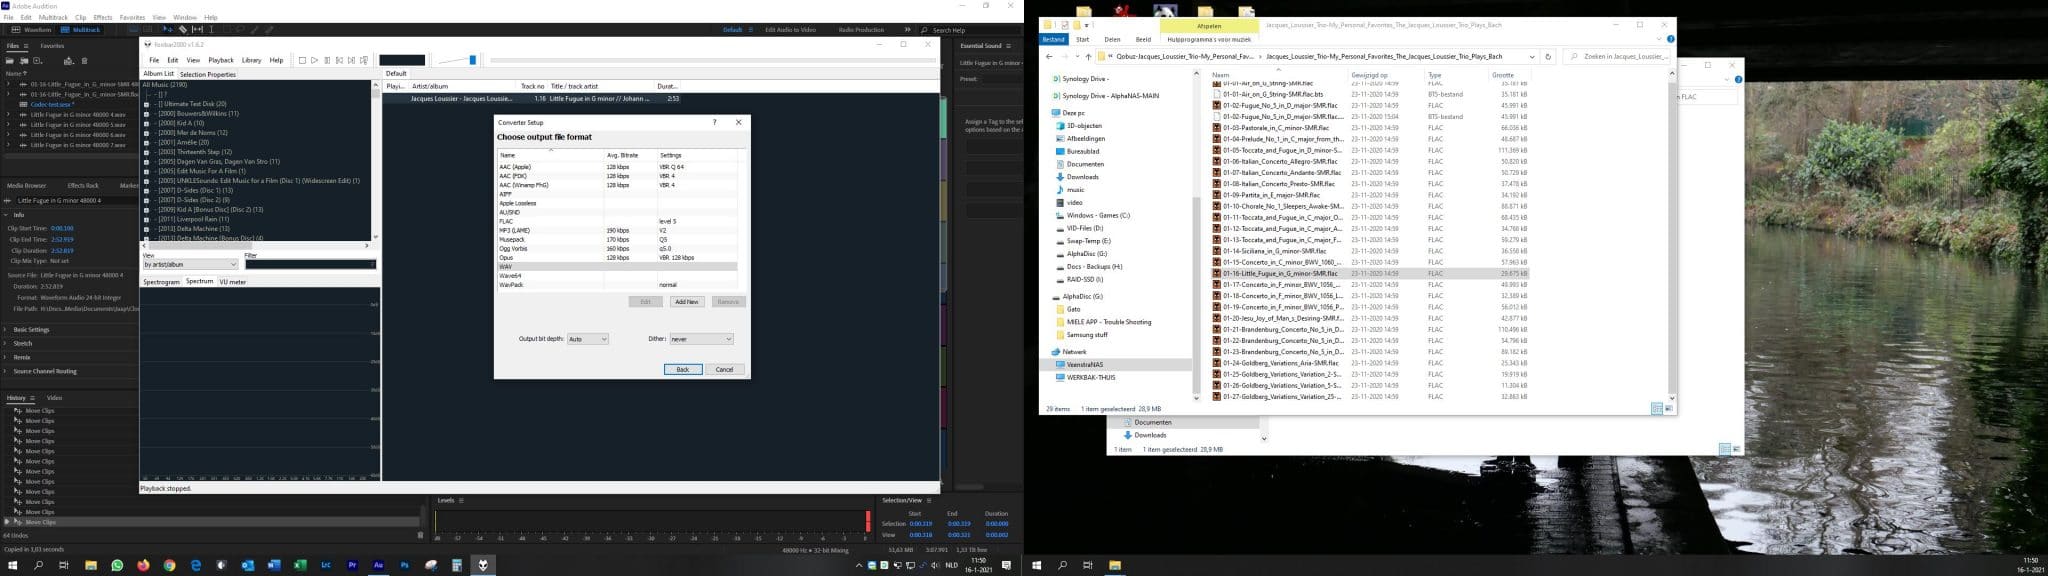Open the Levels panel menu icon
Viewport: 2048px width, 576px height.
point(461,500)
